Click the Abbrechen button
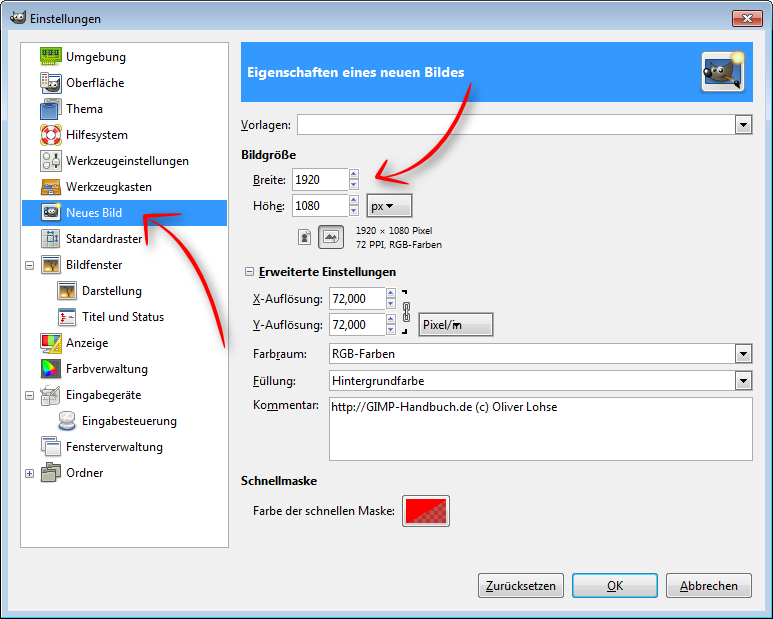 [x=708, y=586]
